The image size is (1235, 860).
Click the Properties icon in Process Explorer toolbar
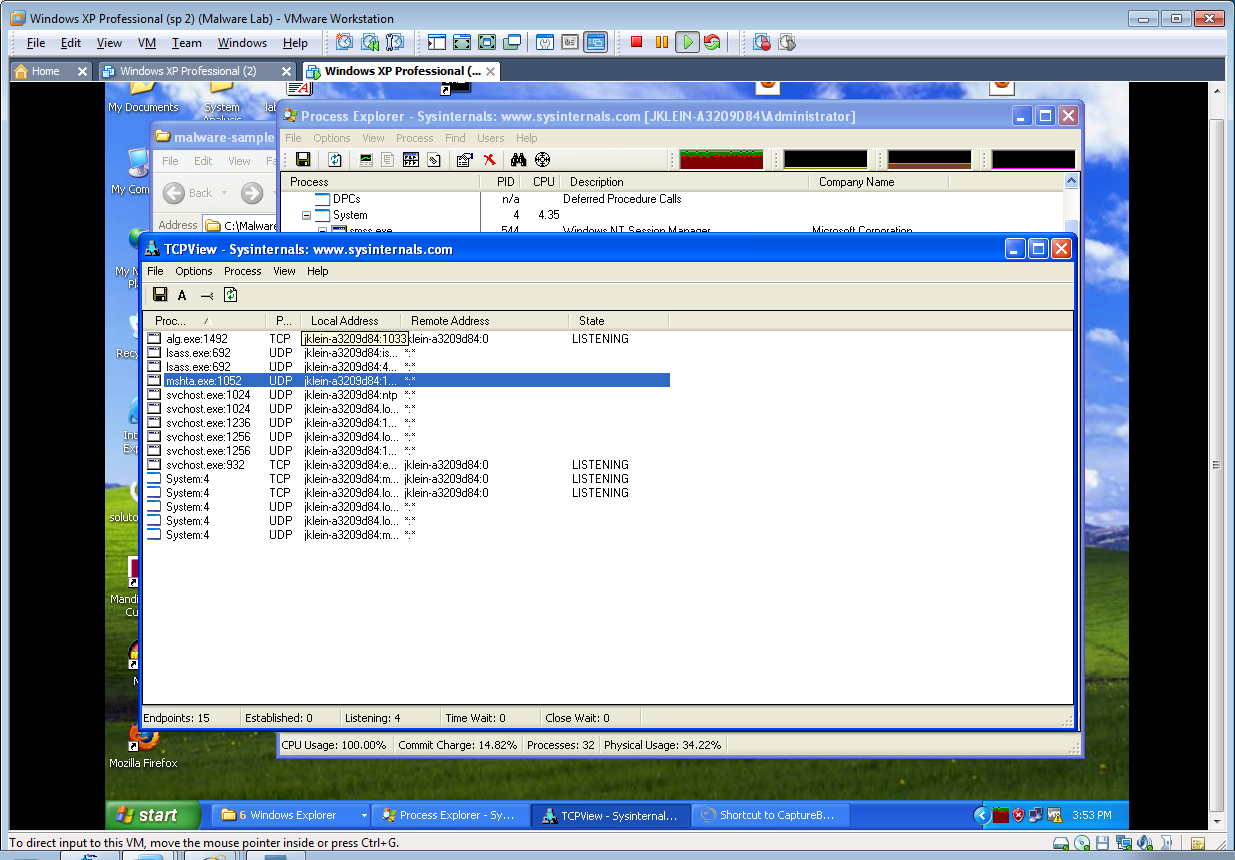coord(464,160)
